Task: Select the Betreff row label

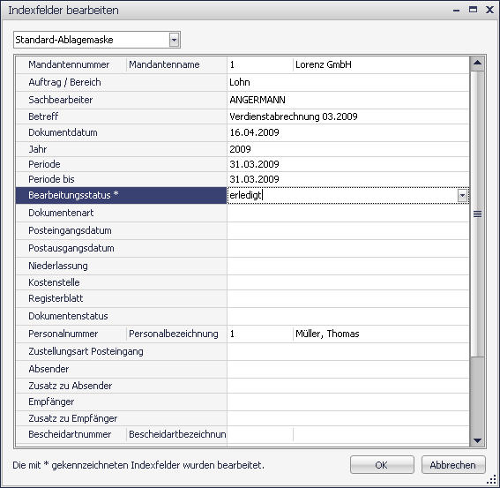Action: [x=43, y=116]
